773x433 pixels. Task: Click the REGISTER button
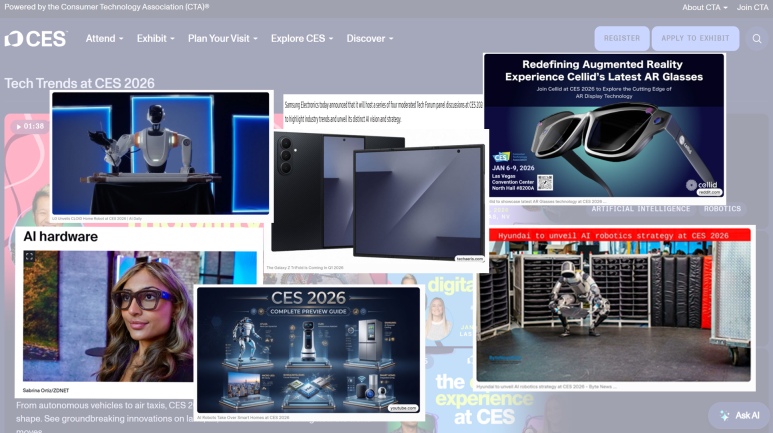point(622,38)
